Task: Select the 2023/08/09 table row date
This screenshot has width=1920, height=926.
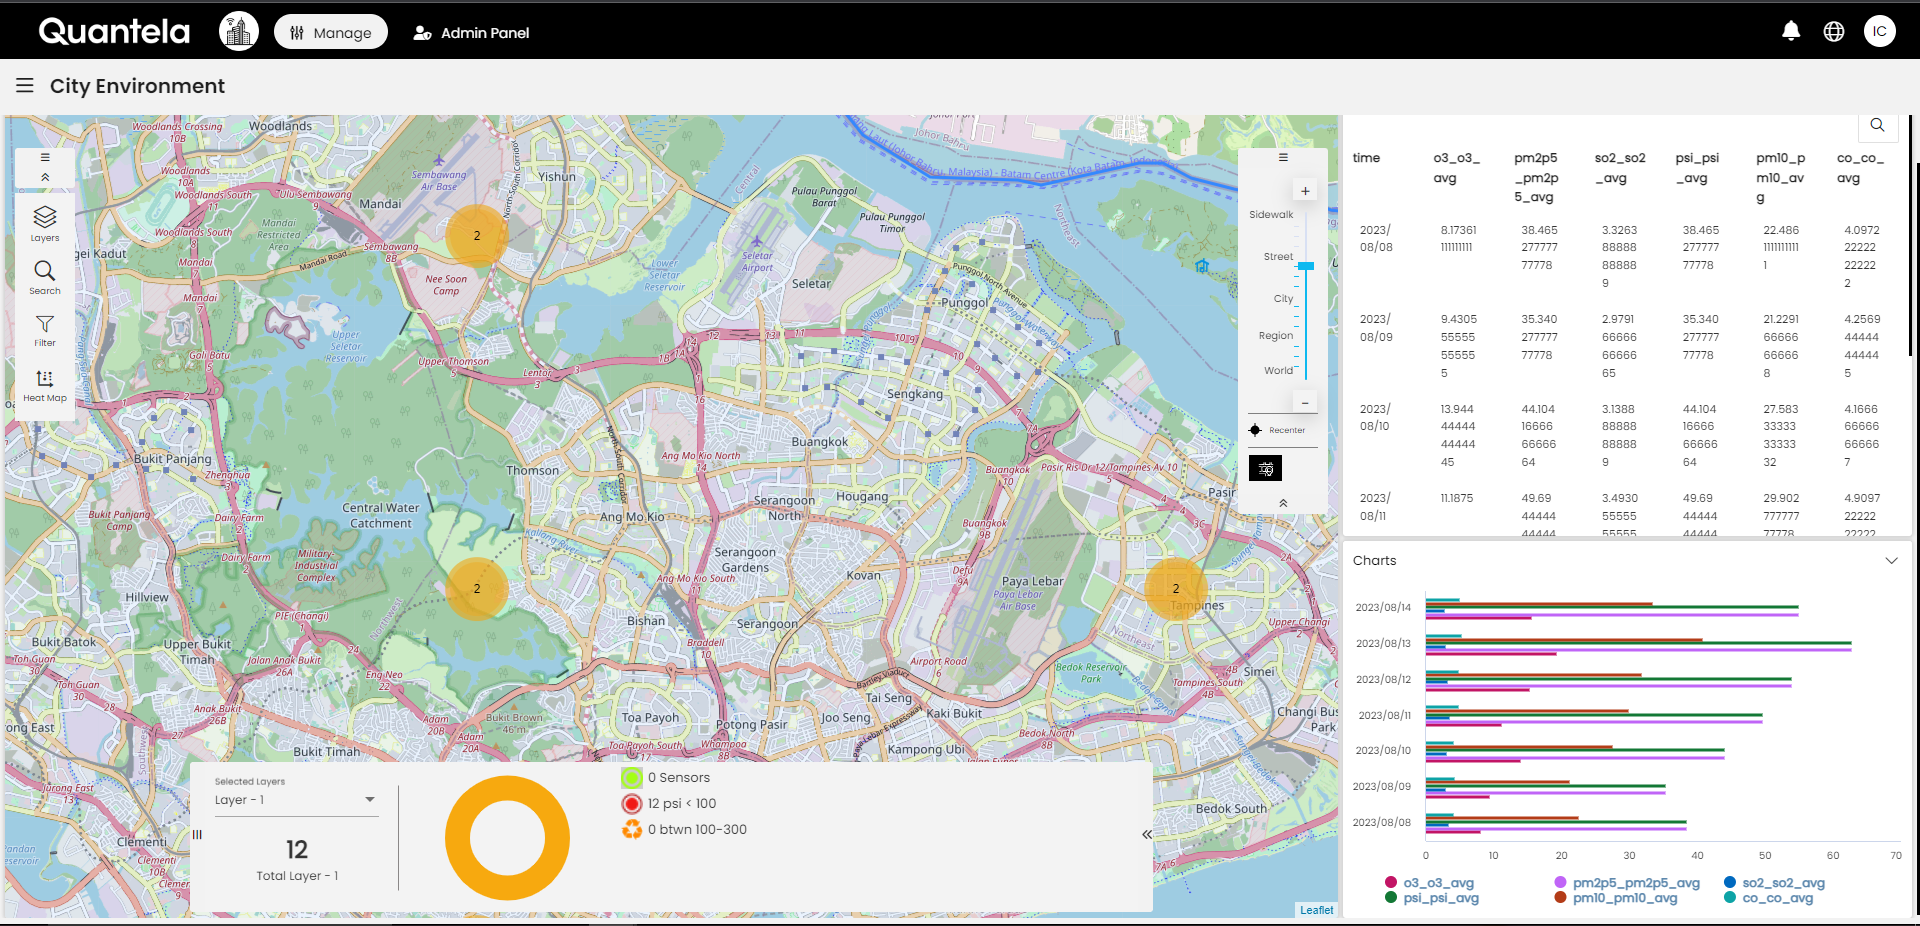Action: [1376, 328]
